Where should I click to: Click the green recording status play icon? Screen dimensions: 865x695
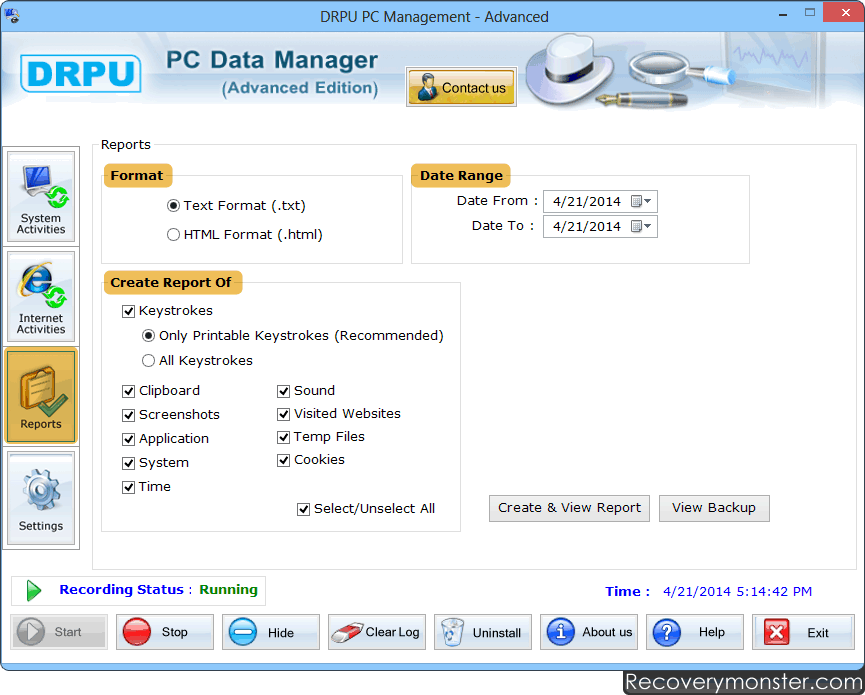point(34,590)
